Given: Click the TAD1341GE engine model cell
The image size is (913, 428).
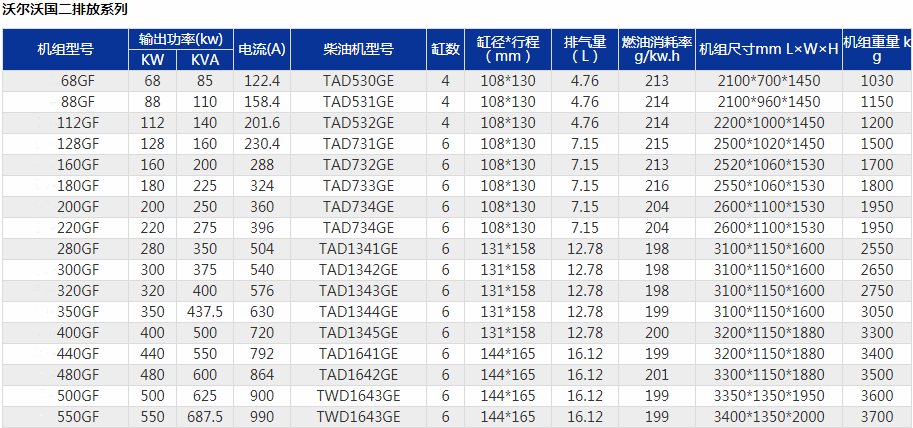Looking at the screenshot, I should (x=359, y=248).
